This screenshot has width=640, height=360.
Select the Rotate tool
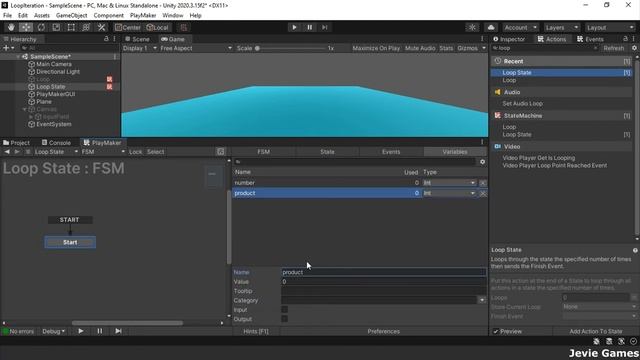41,27
